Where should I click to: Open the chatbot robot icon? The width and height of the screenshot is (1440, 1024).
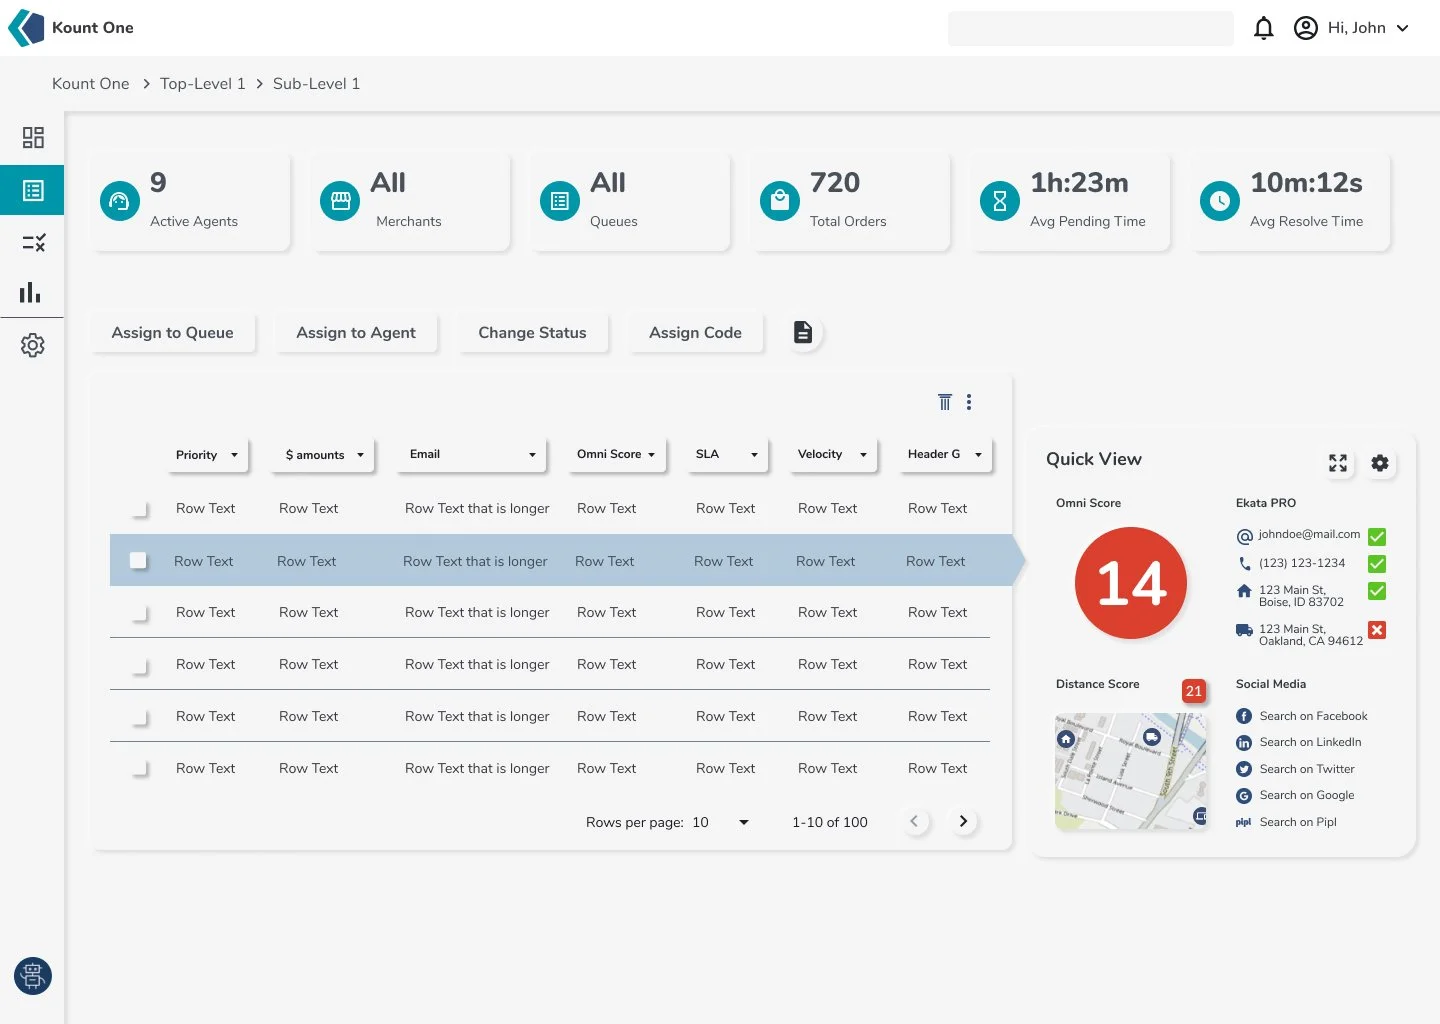[x=33, y=976]
